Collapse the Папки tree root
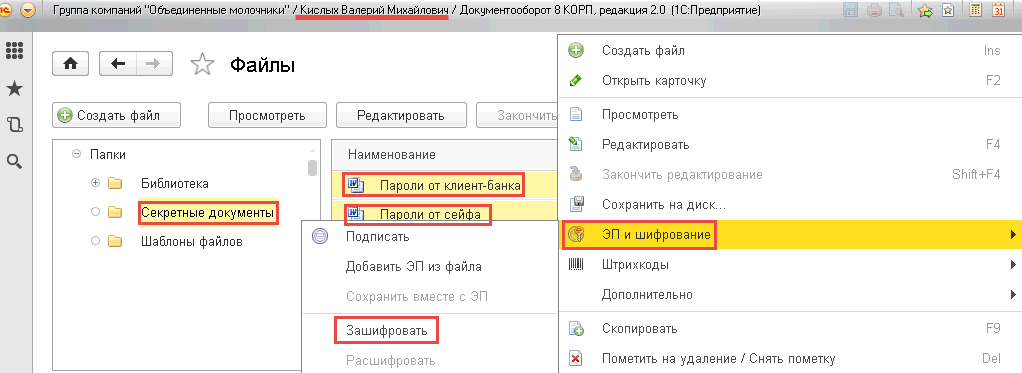Viewport: 1022px width, 373px height. pos(77,155)
